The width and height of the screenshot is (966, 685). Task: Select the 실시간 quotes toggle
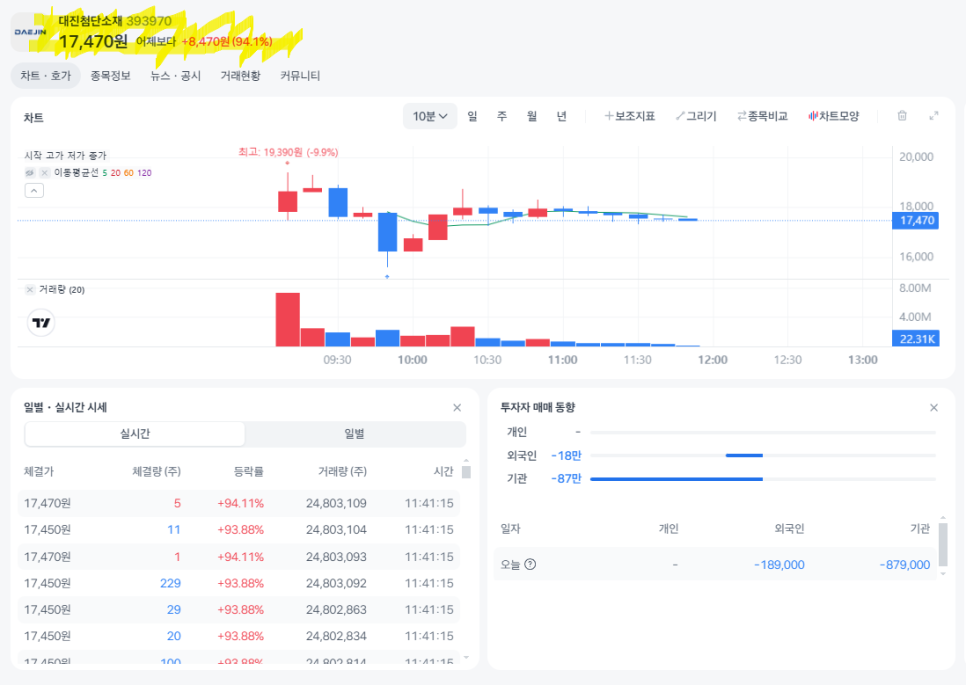tap(135, 434)
